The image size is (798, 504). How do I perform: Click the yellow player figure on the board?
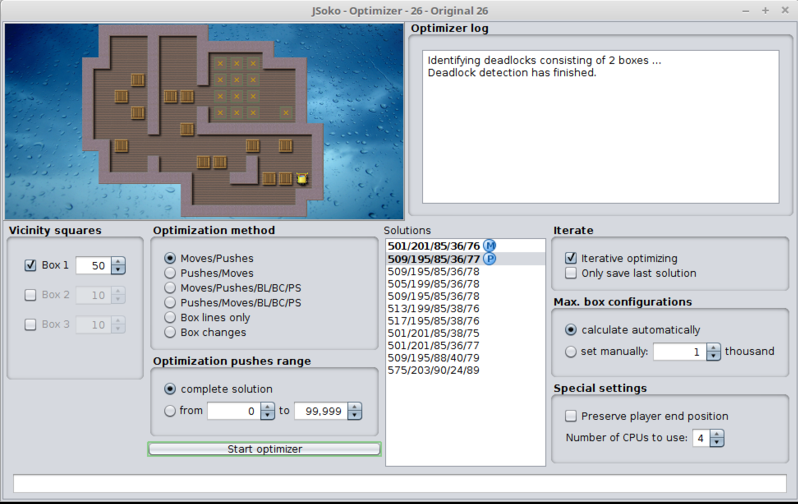point(302,179)
